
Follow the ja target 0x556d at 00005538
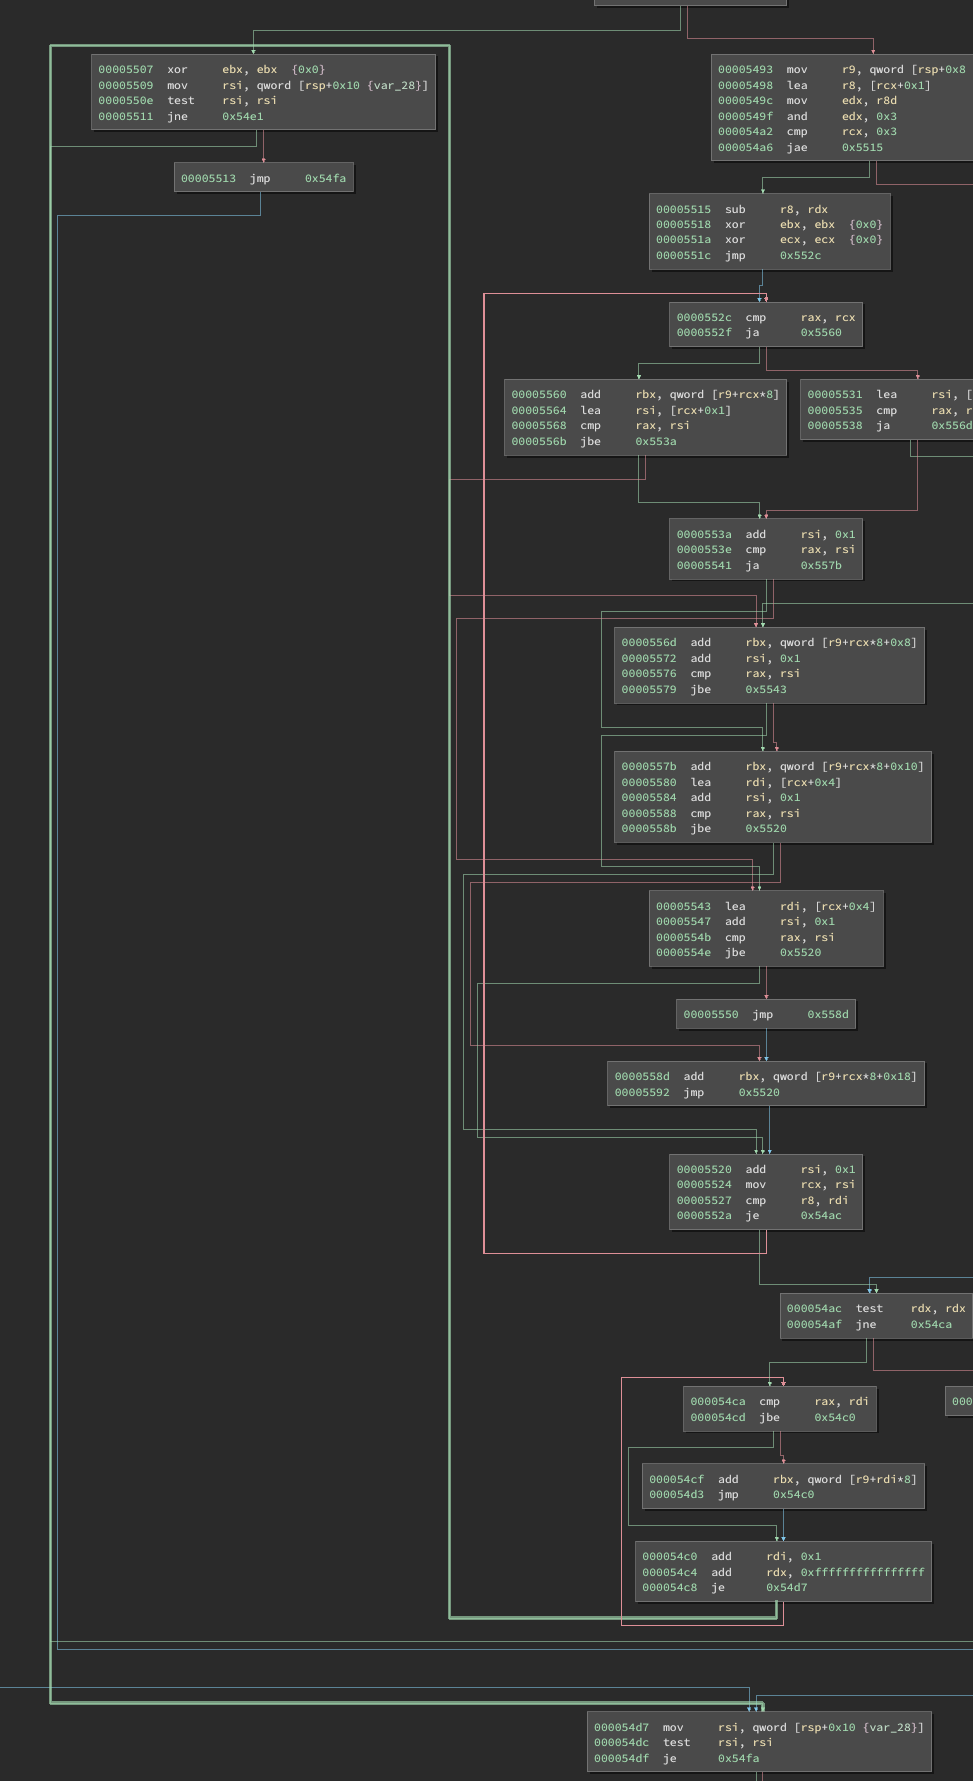click(x=951, y=425)
